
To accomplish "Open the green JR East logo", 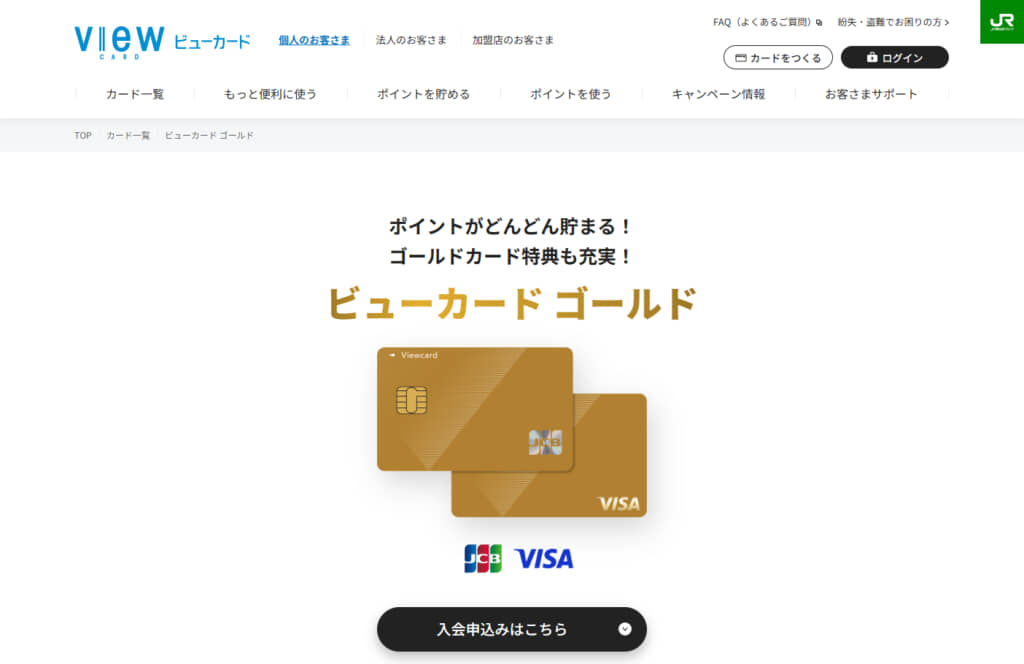I will point(1002,22).
